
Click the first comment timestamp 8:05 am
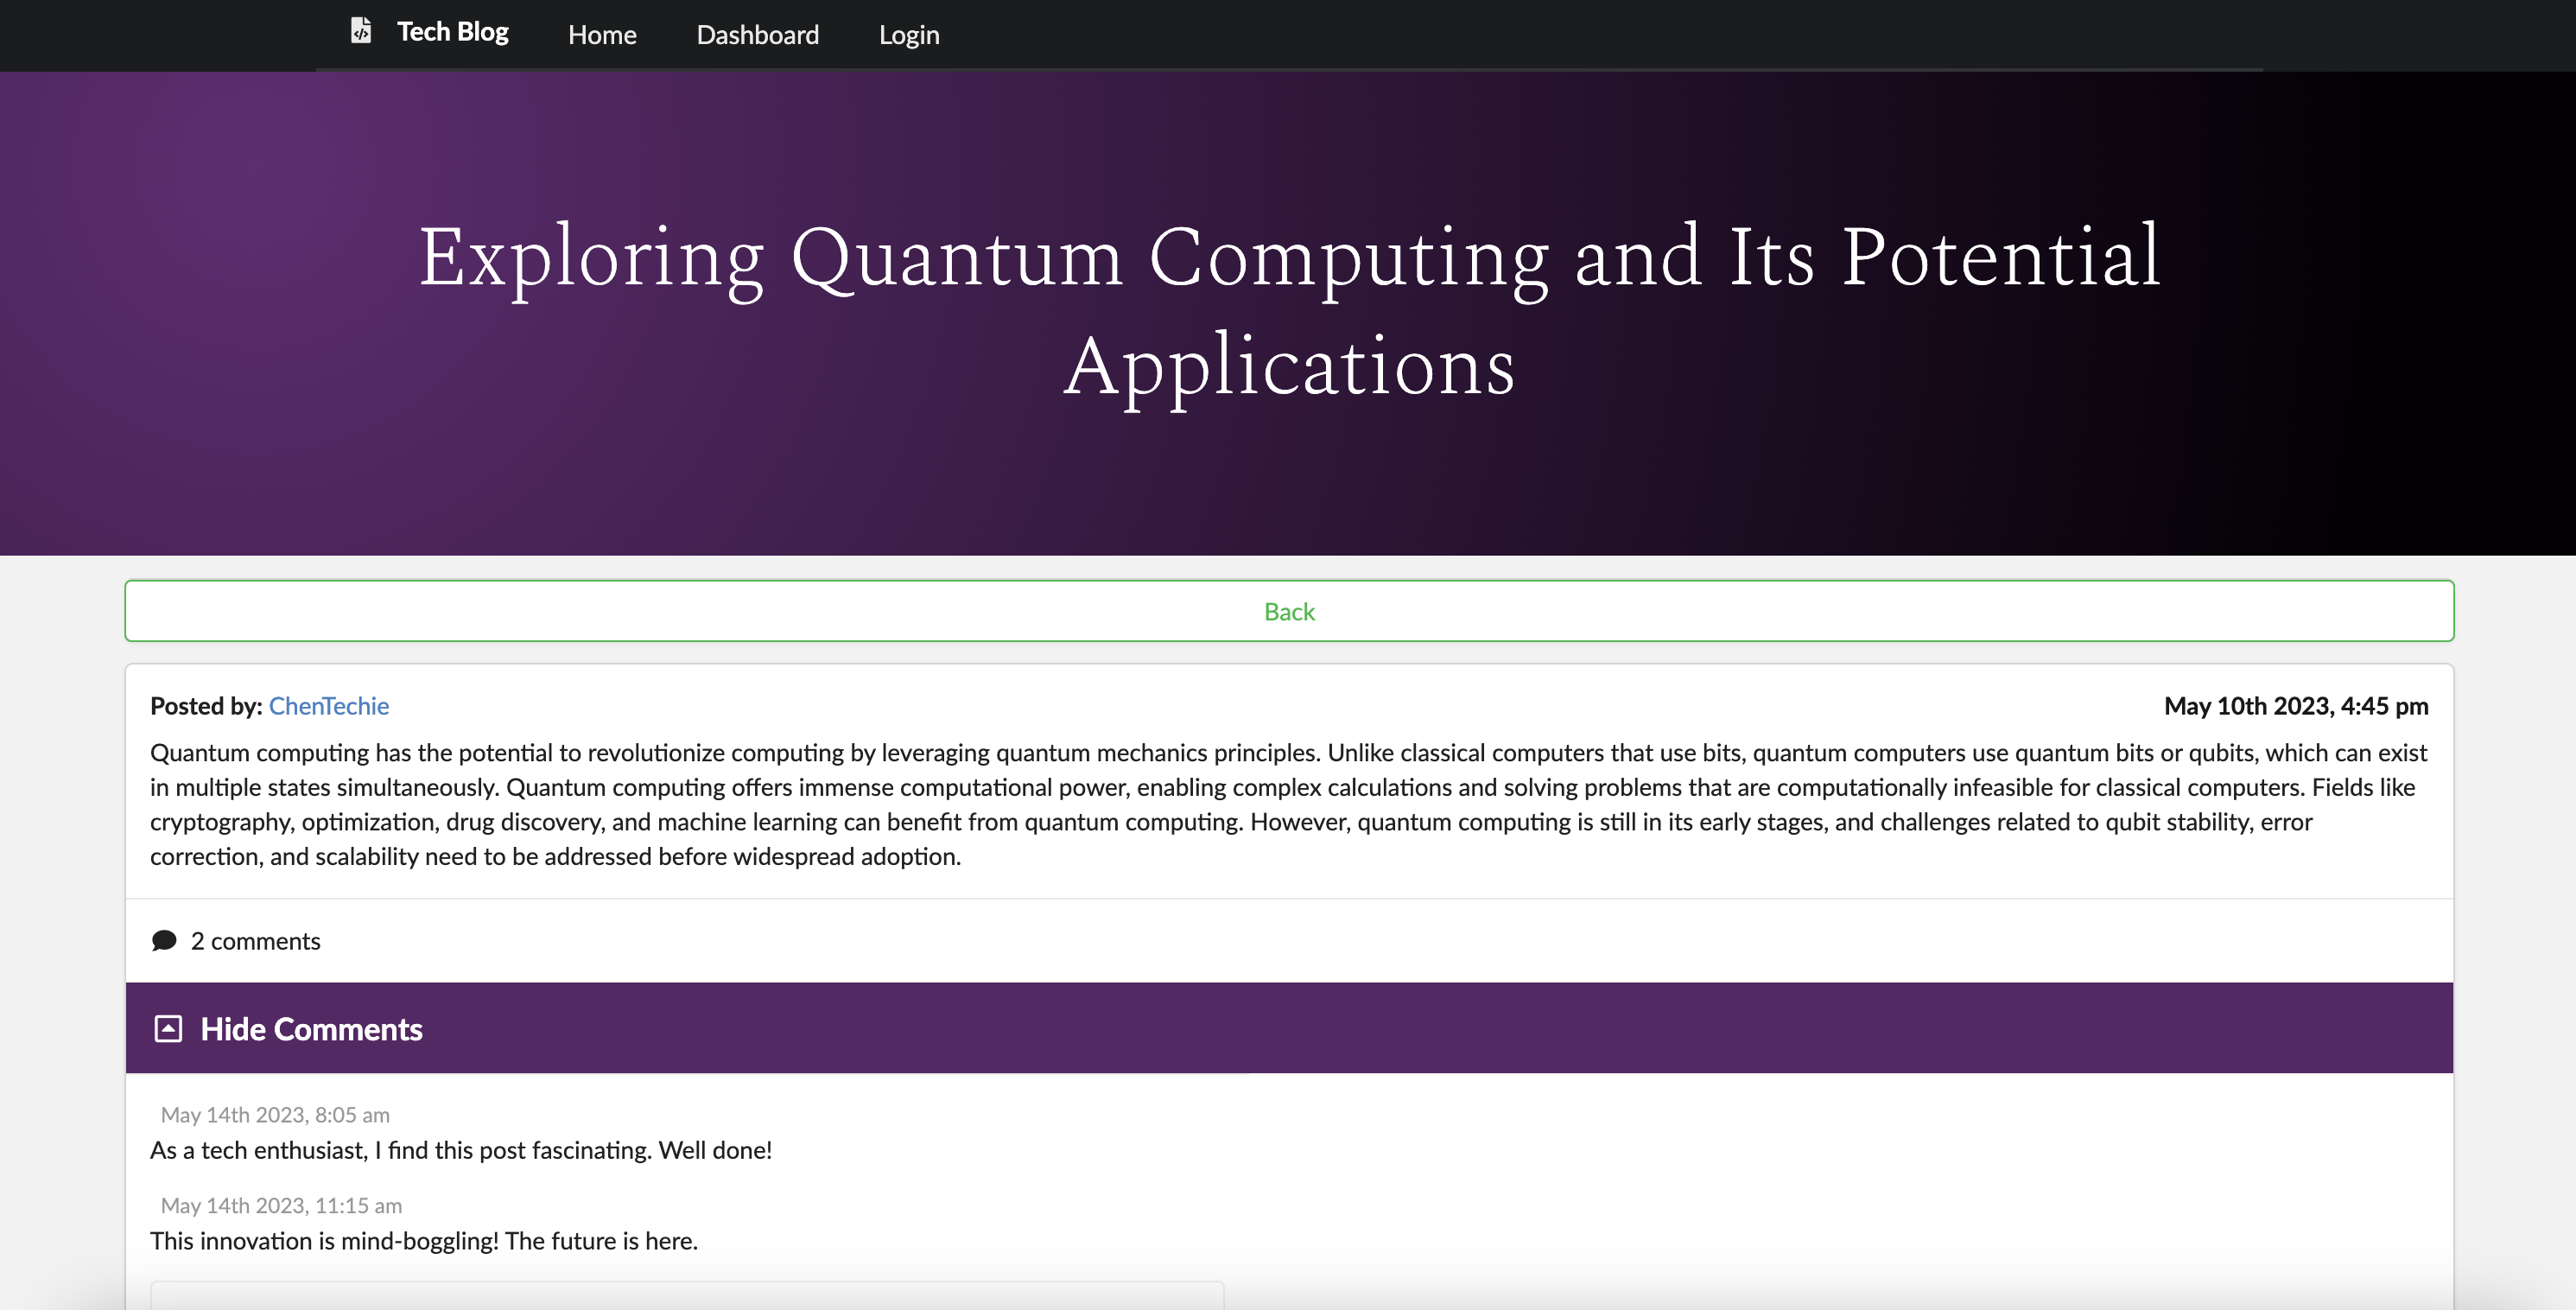[x=275, y=1115]
